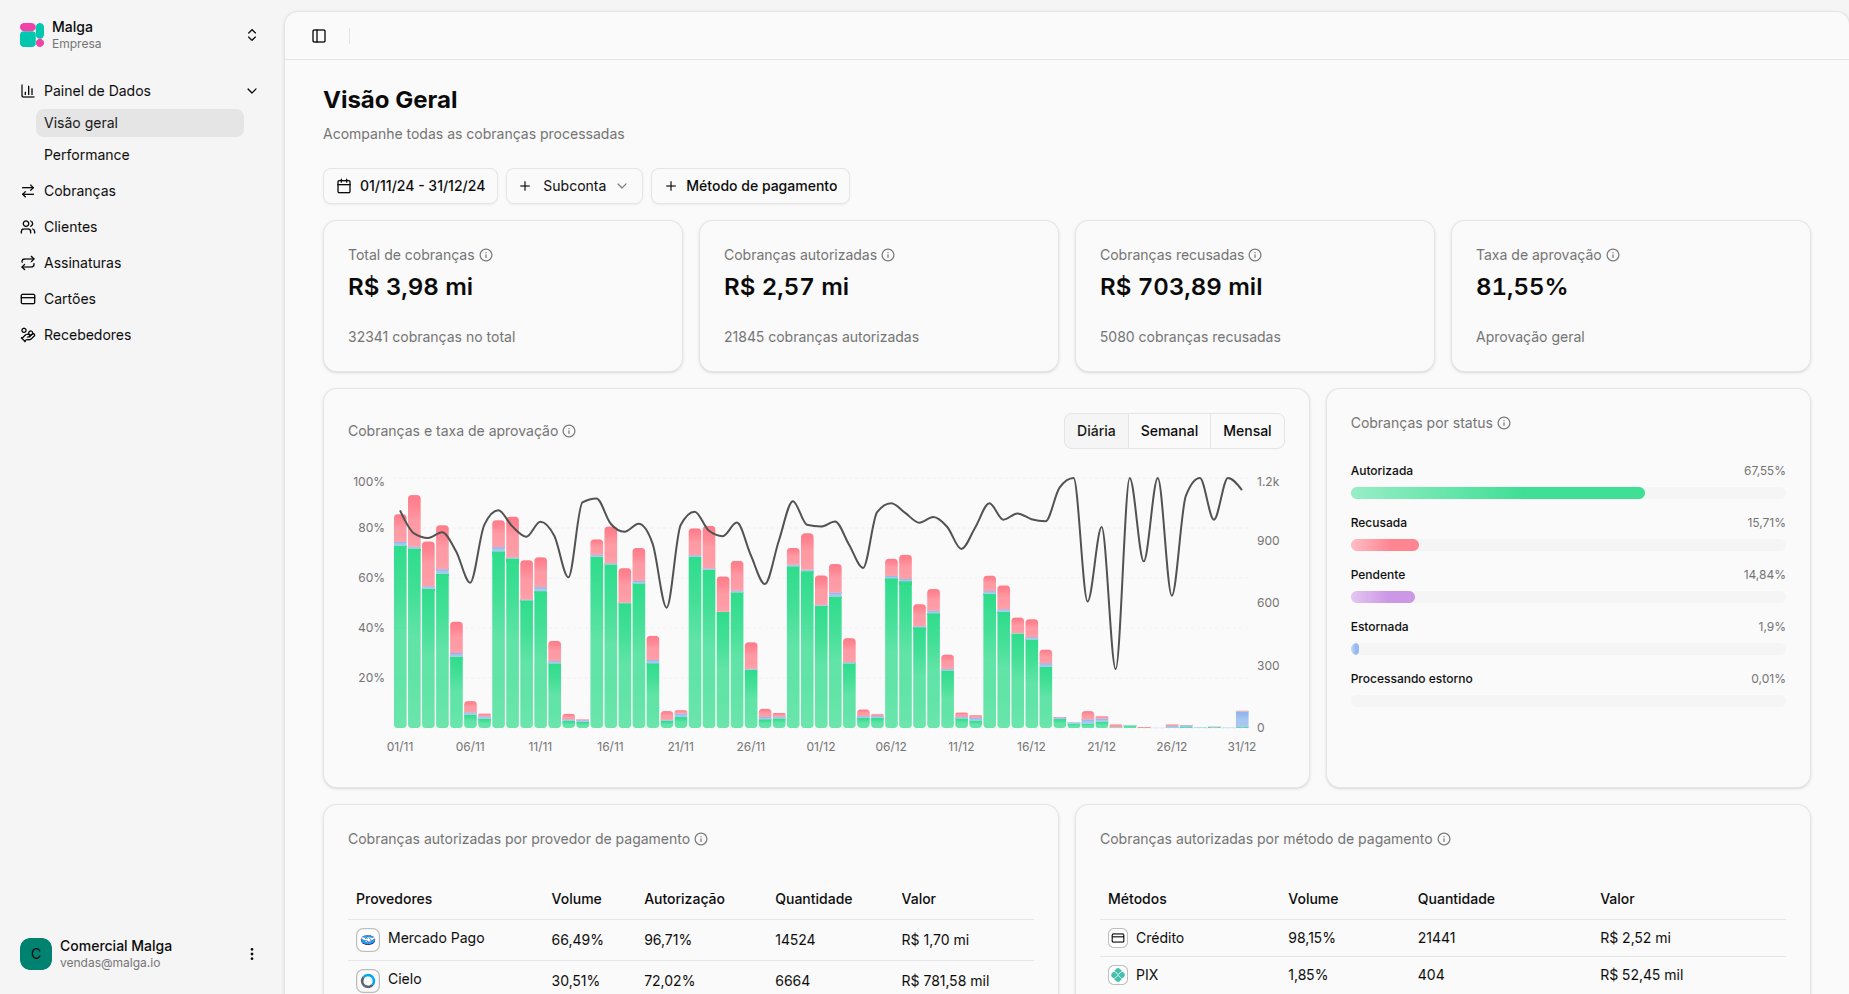
Task: Add a Método de pagamento filter
Action: [750, 186]
